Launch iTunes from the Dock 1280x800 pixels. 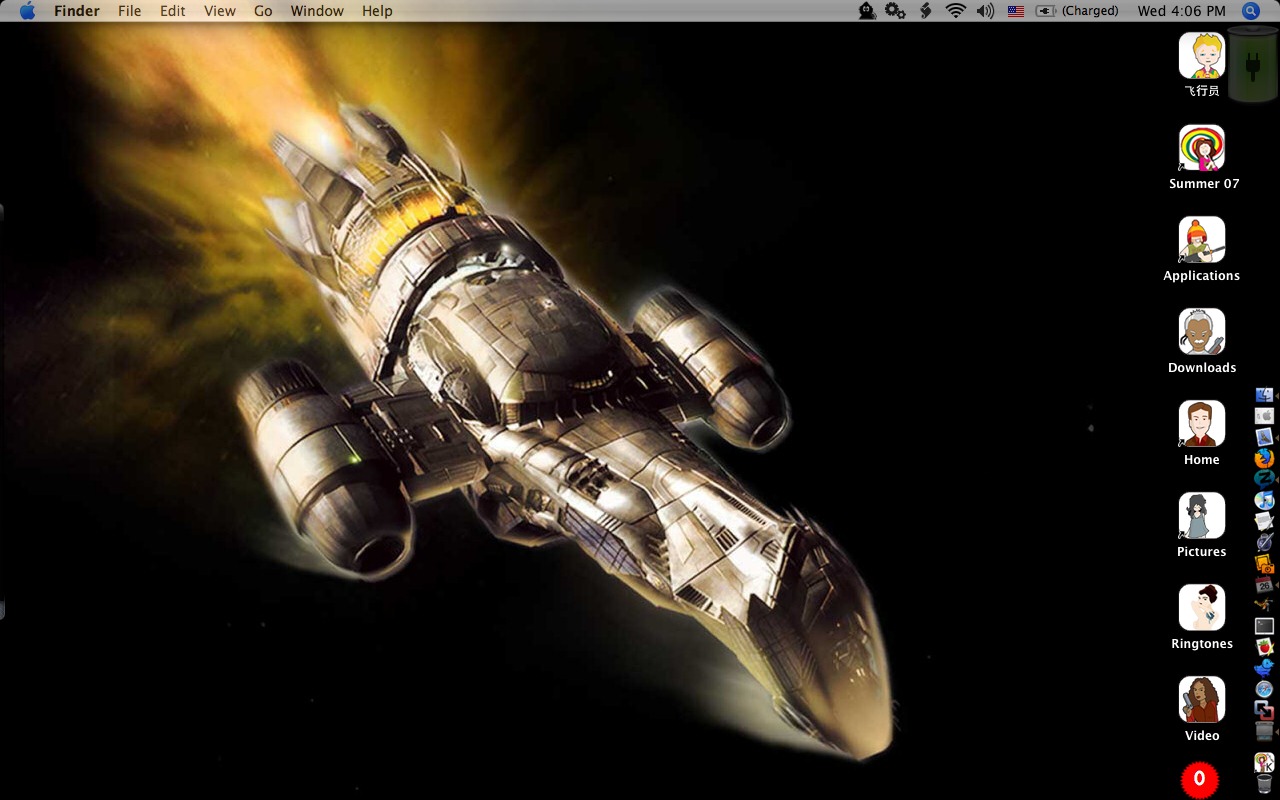(x=1264, y=500)
